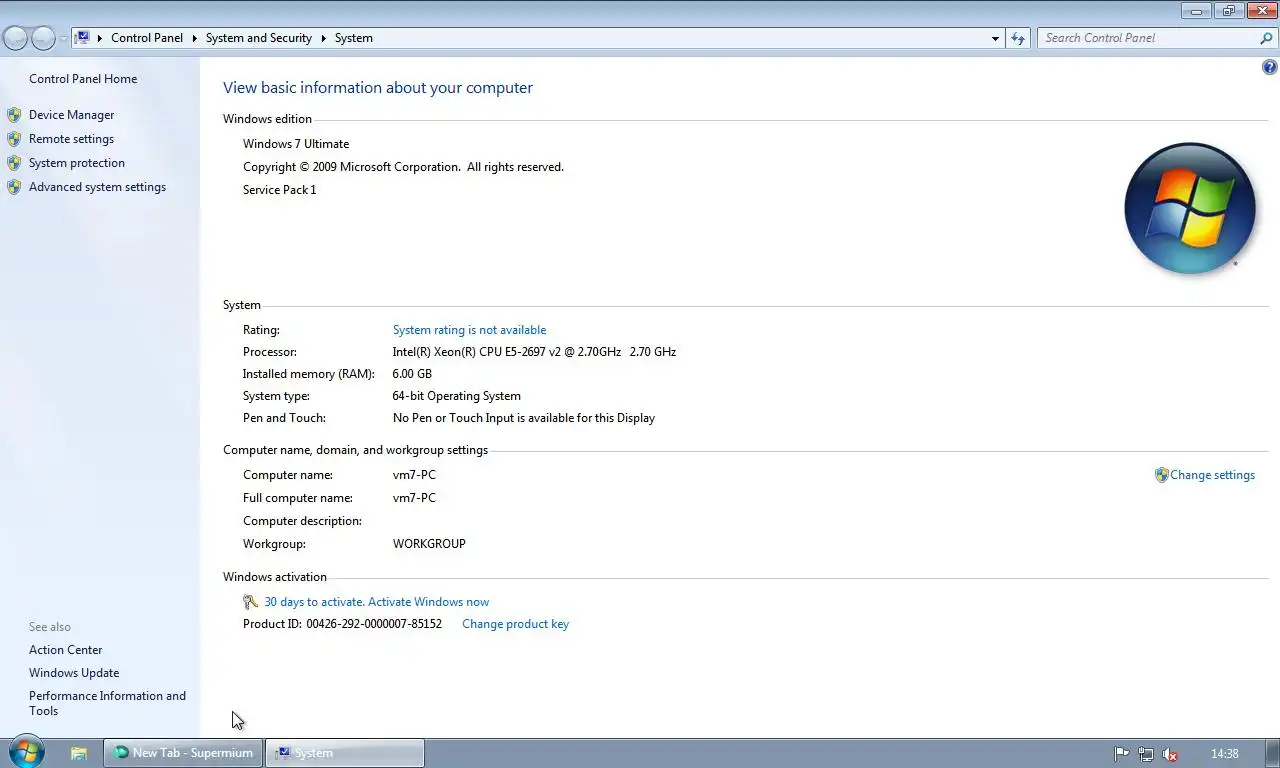Click the processor text Intel(R) Xeon(R)
The height and width of the screenshot is (768, 1280).
(x=534, y=352)
